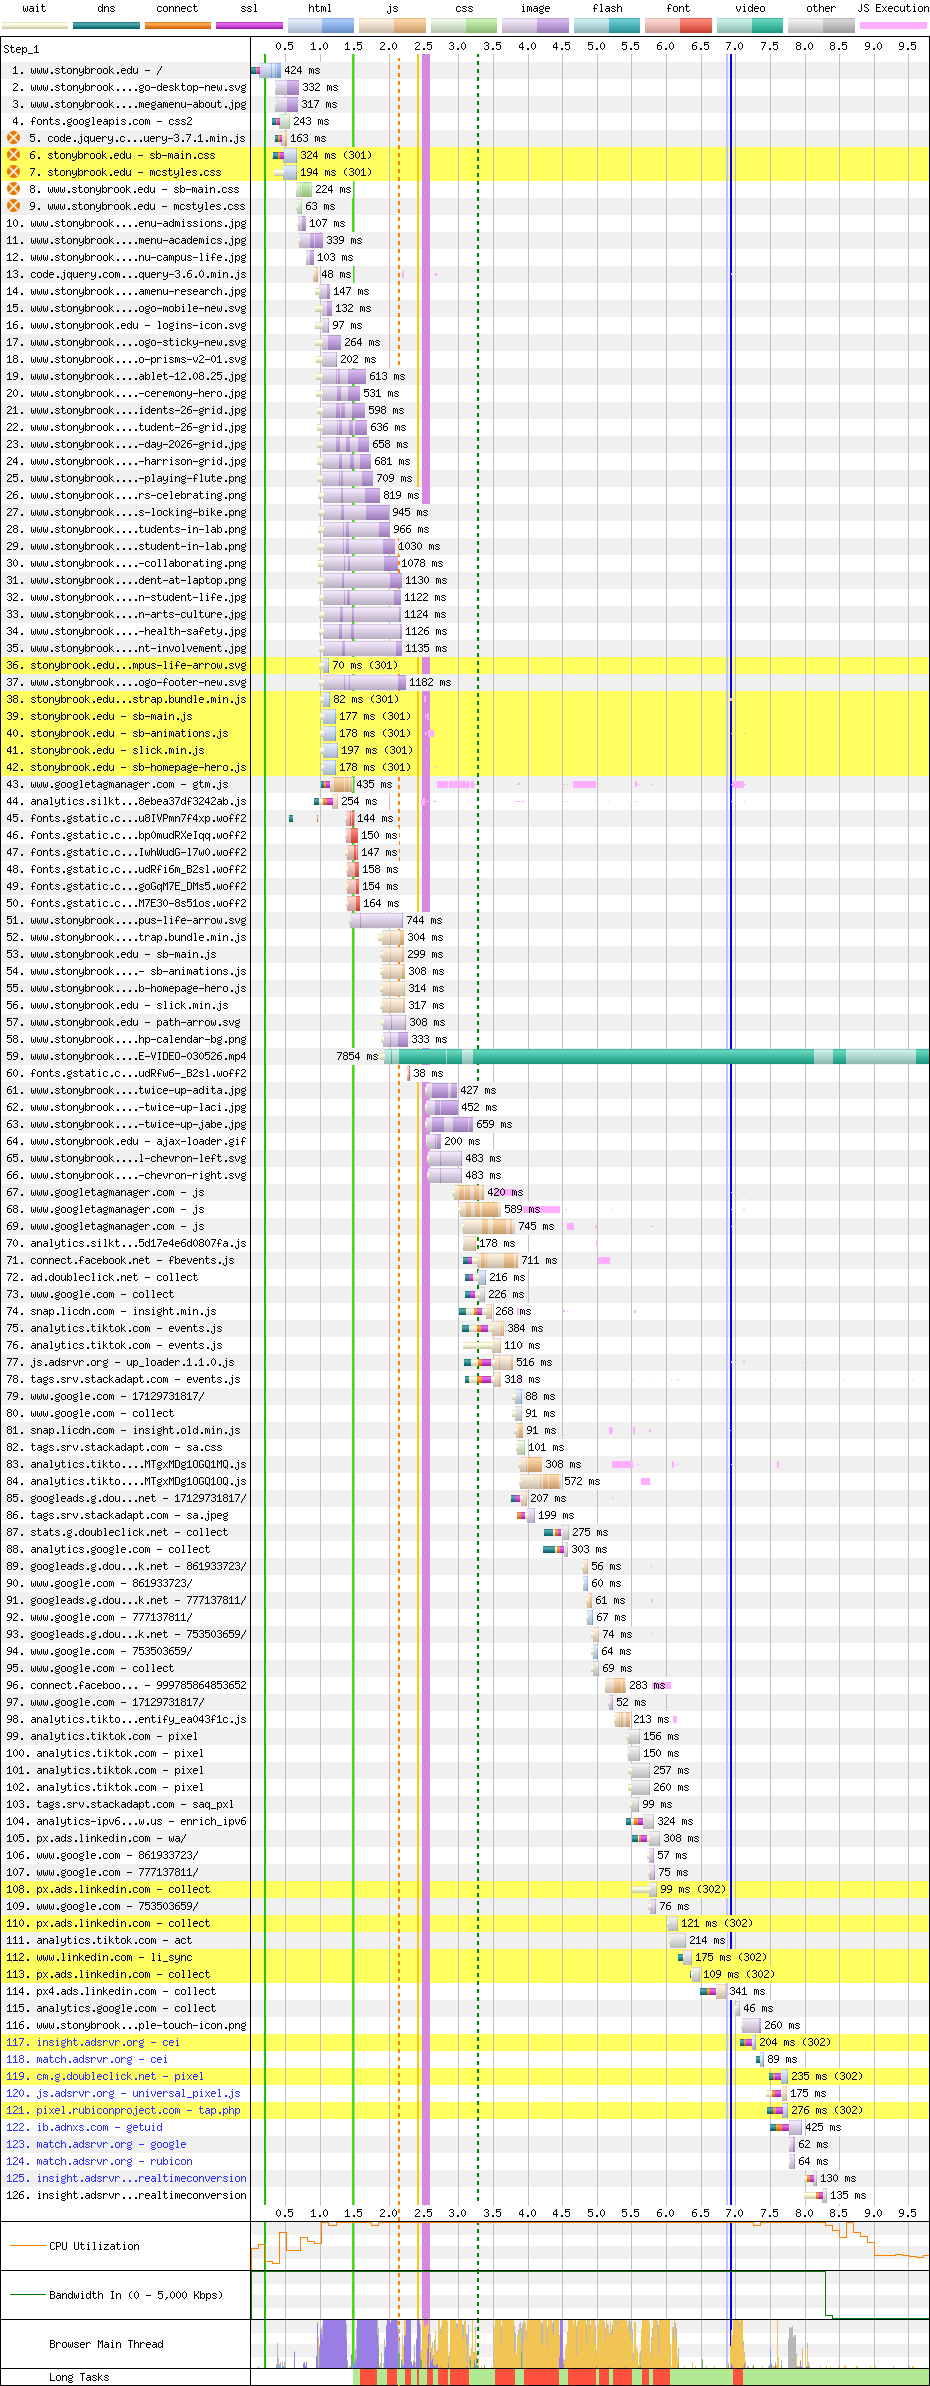This screenshot has width=930, height=2386.
Task: Click the dns legend color bar
Action: 106,25
